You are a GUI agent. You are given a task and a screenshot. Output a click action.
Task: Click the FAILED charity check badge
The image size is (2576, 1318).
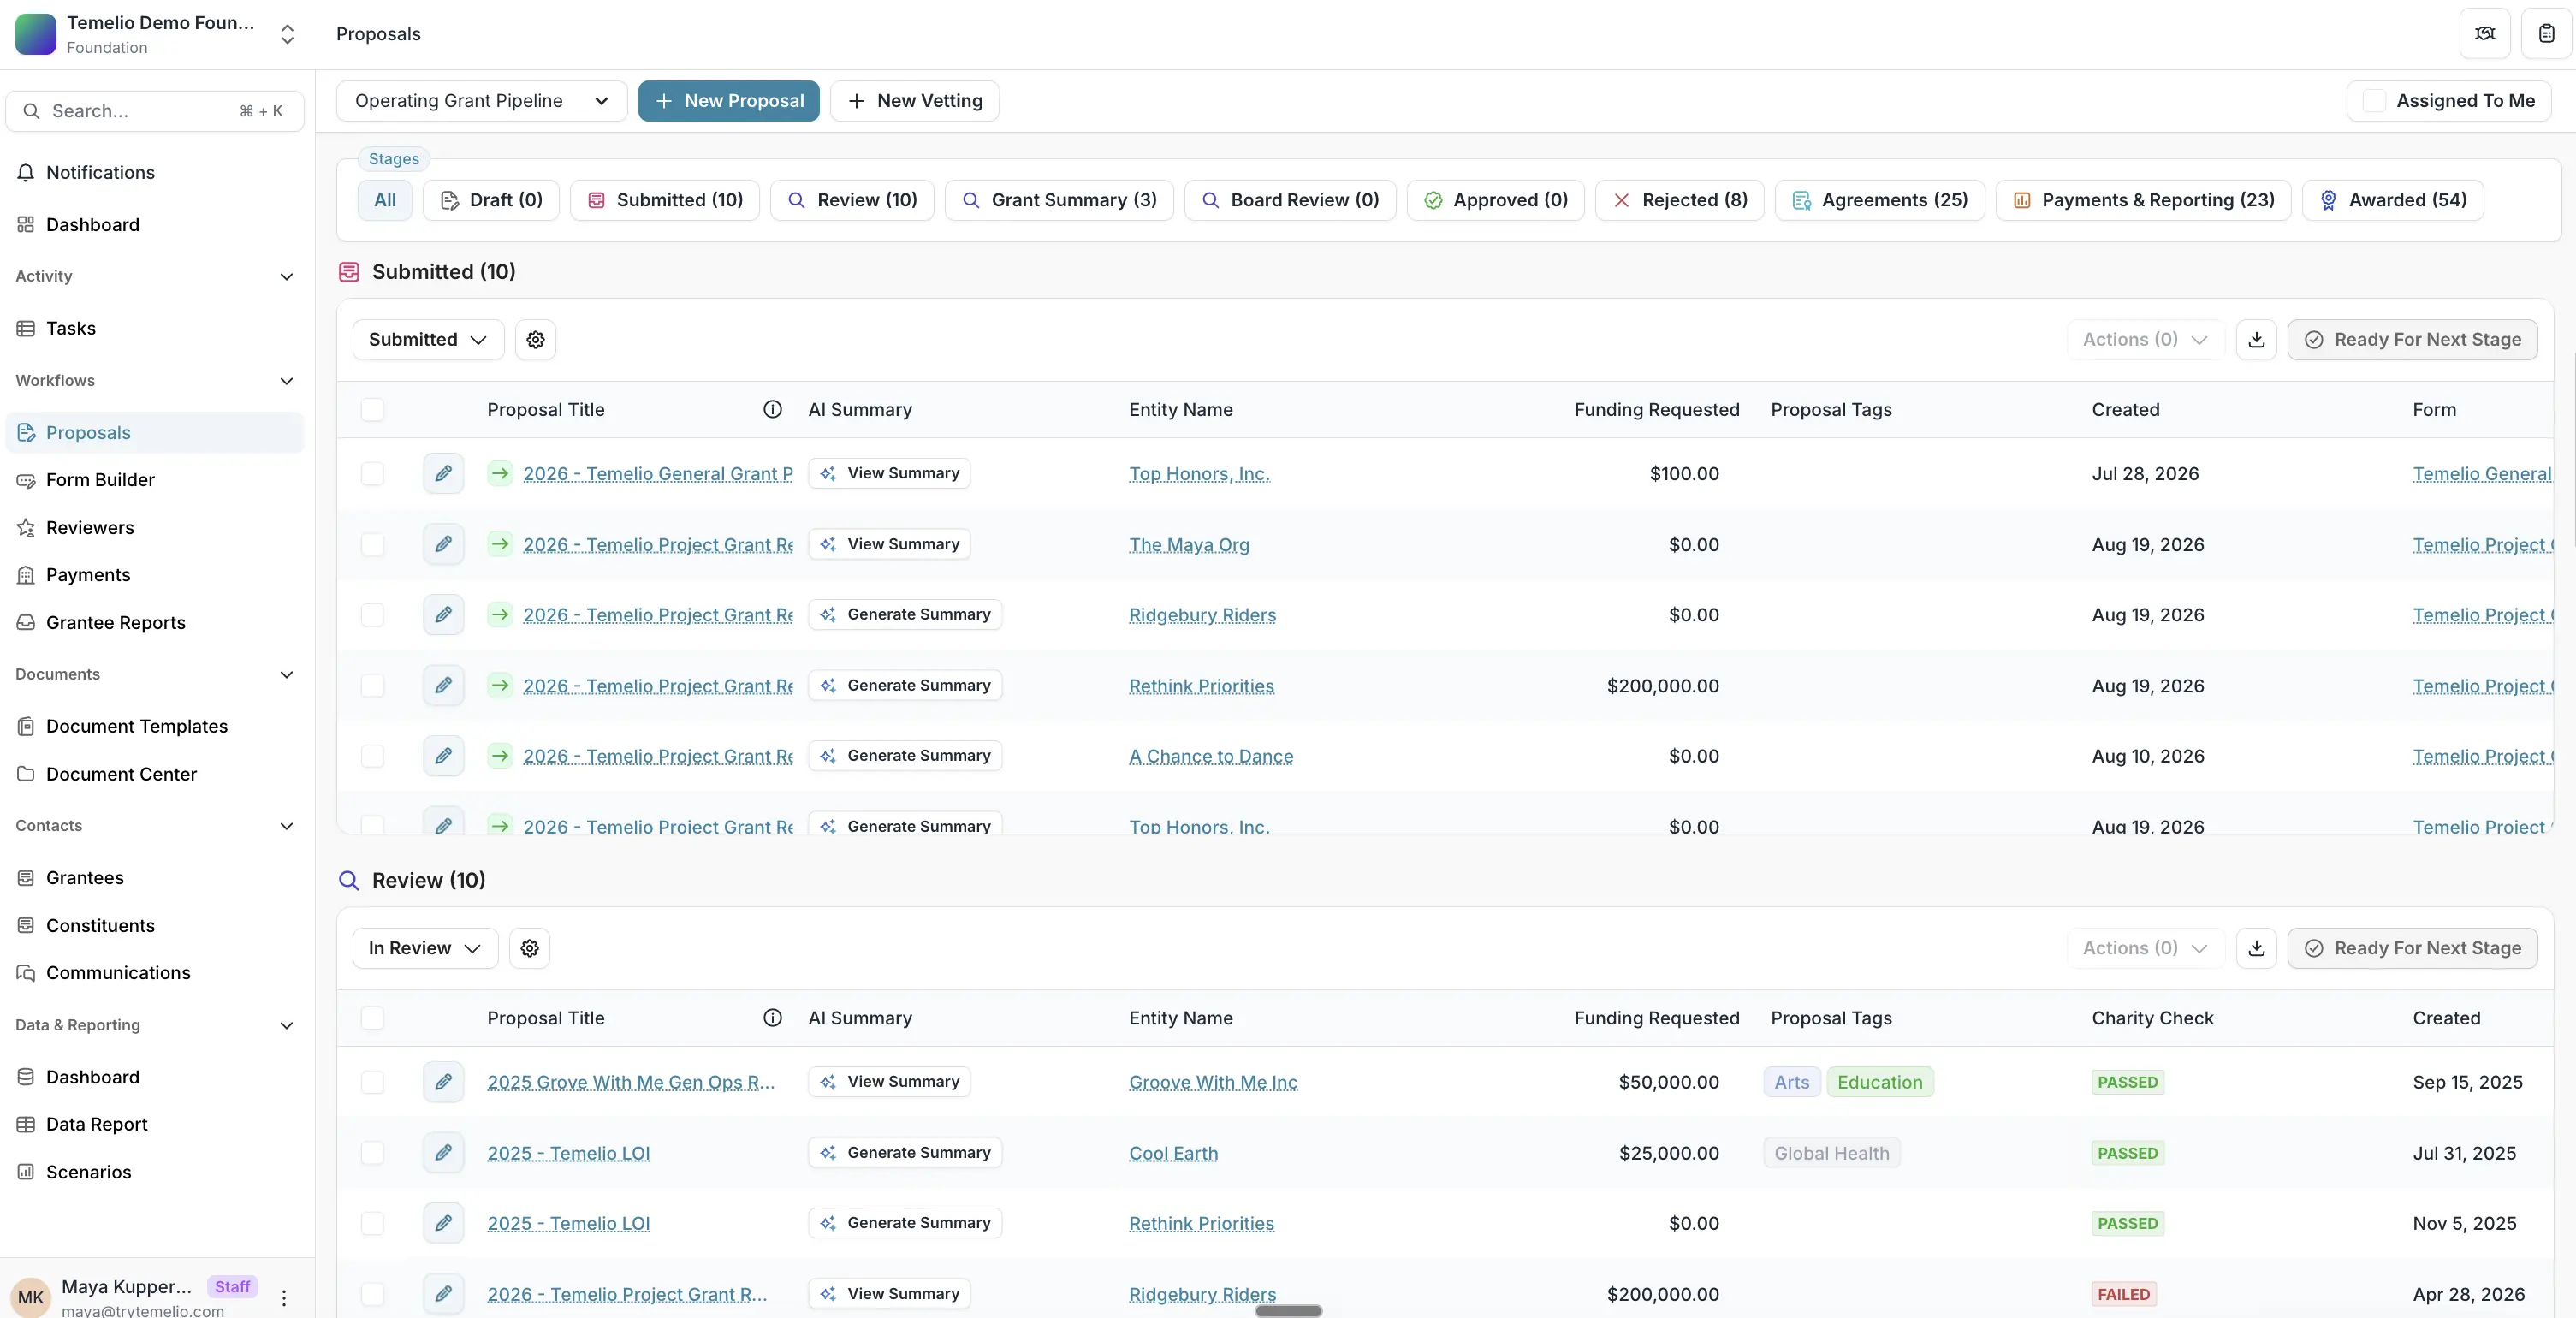pos(2123,1294)
